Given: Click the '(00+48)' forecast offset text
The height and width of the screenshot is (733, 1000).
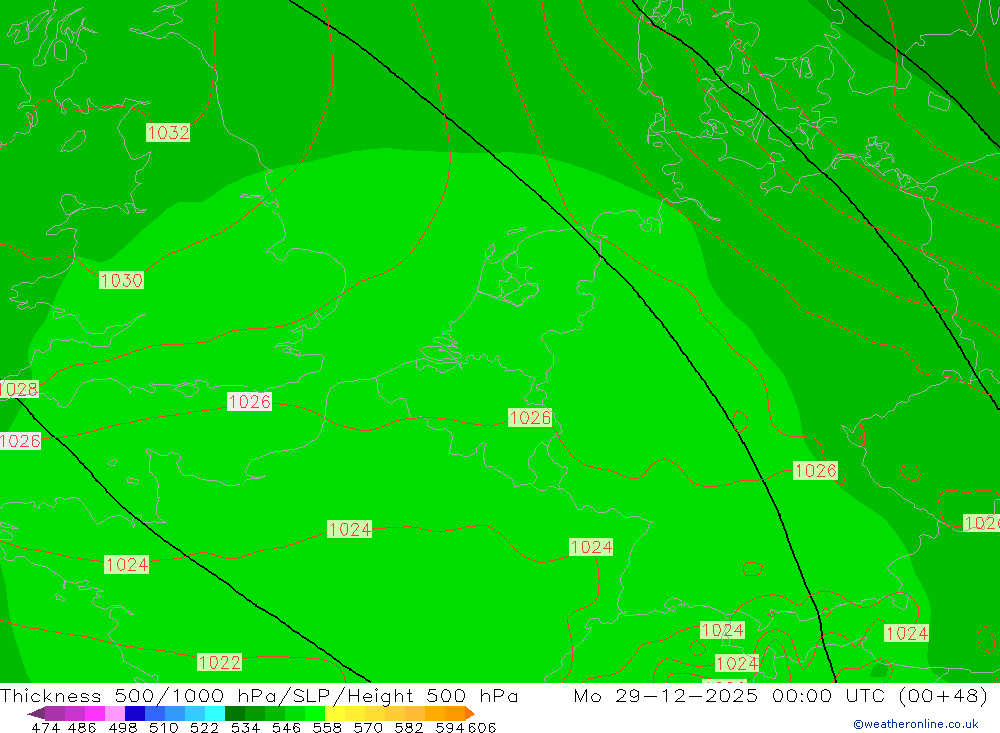Looking at the screenshot, I should click(x=943, y=695).
